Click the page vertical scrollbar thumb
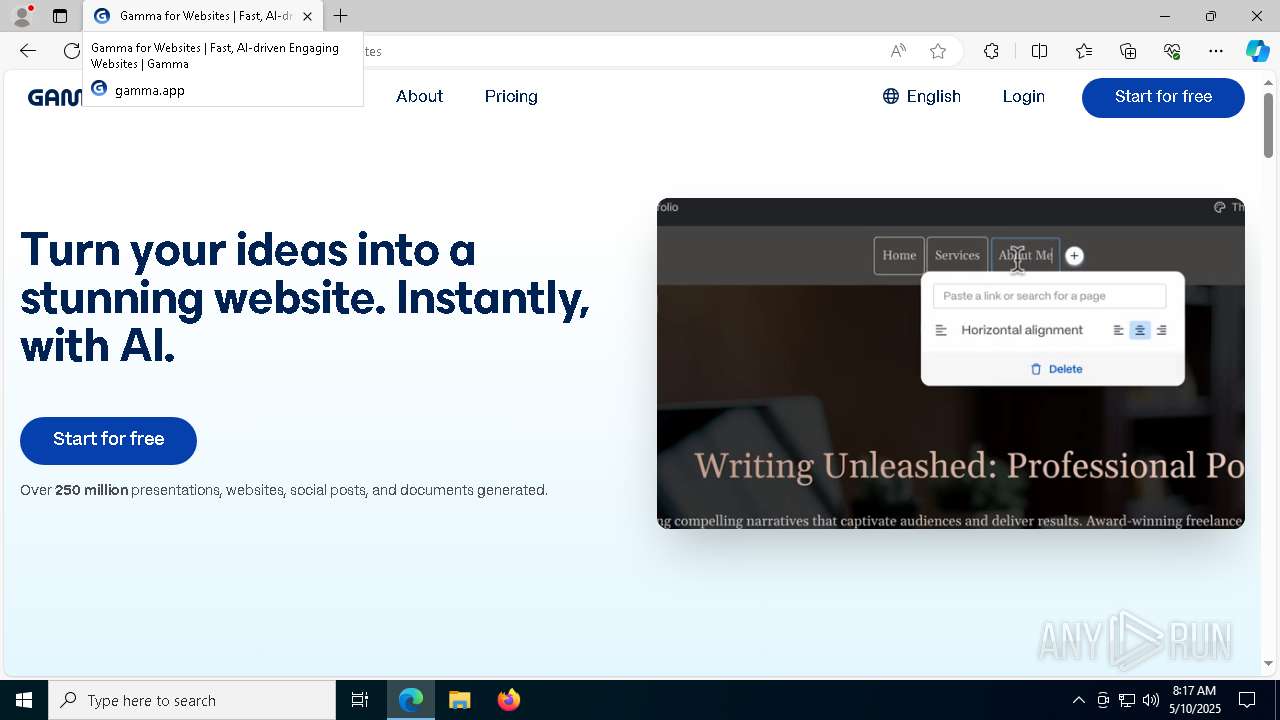Viewport: 1280px width, 720px height. click(x=1268, y=125)
